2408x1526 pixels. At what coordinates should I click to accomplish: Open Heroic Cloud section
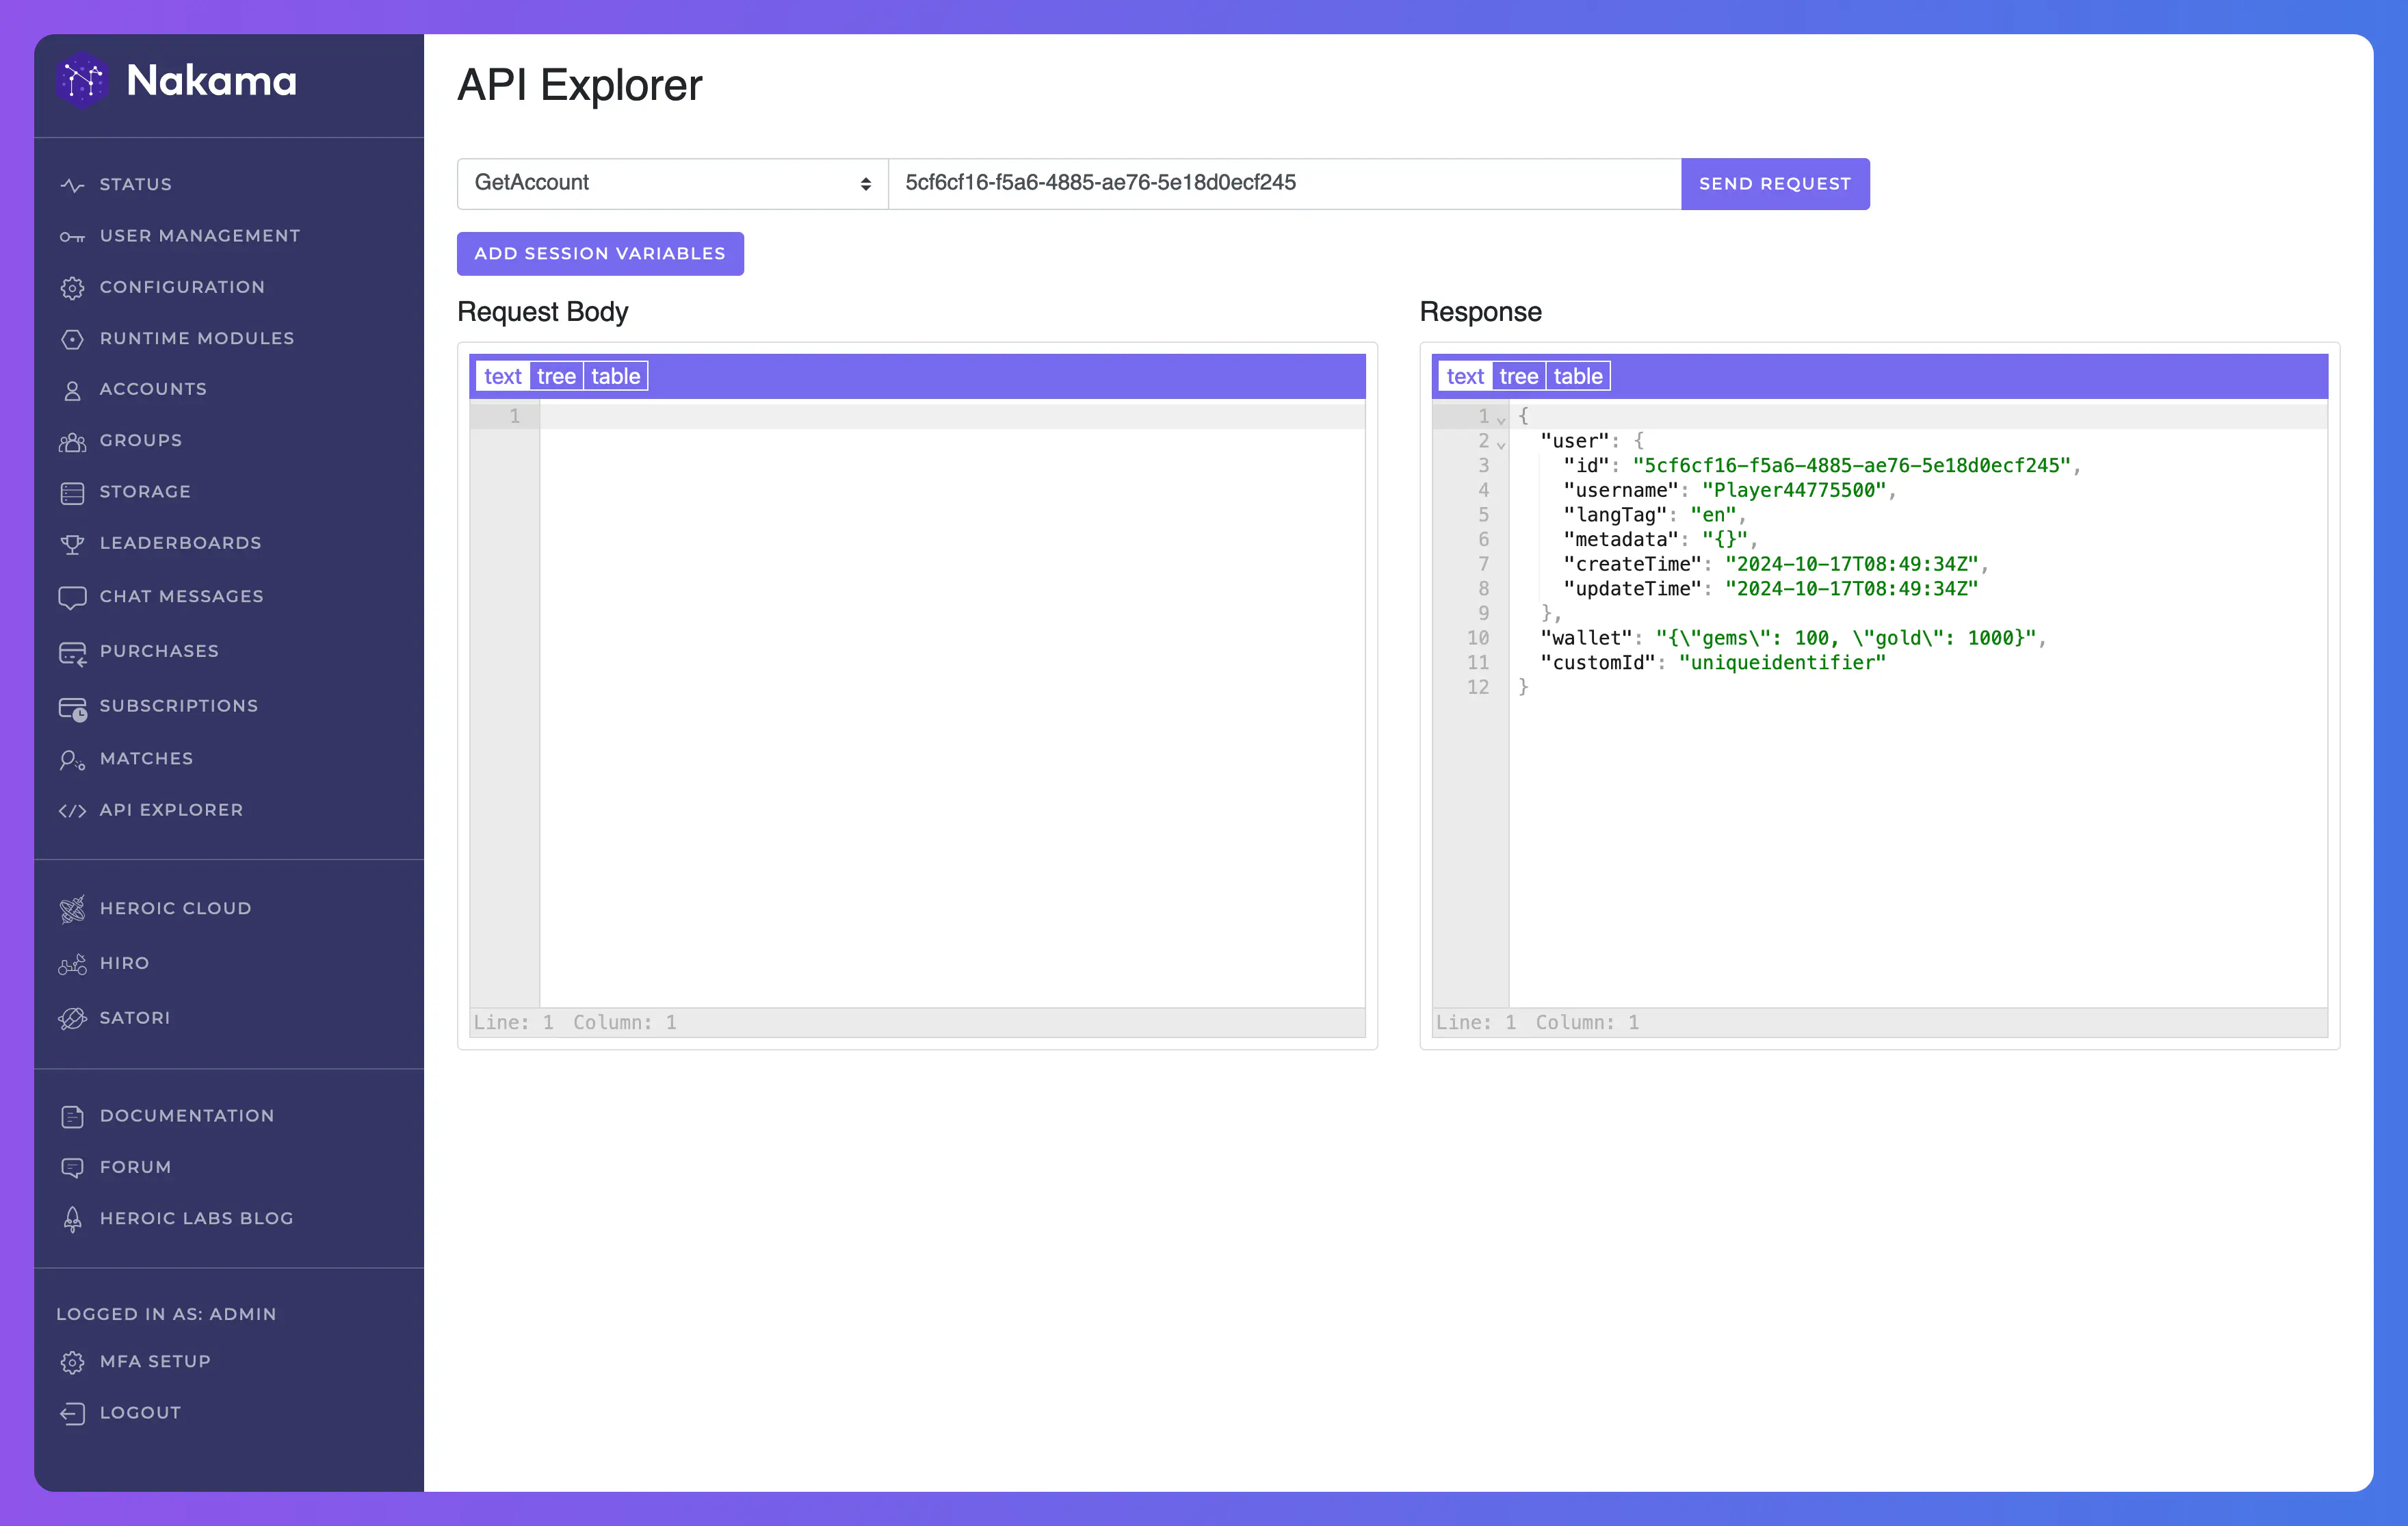[x=177, y=908]
